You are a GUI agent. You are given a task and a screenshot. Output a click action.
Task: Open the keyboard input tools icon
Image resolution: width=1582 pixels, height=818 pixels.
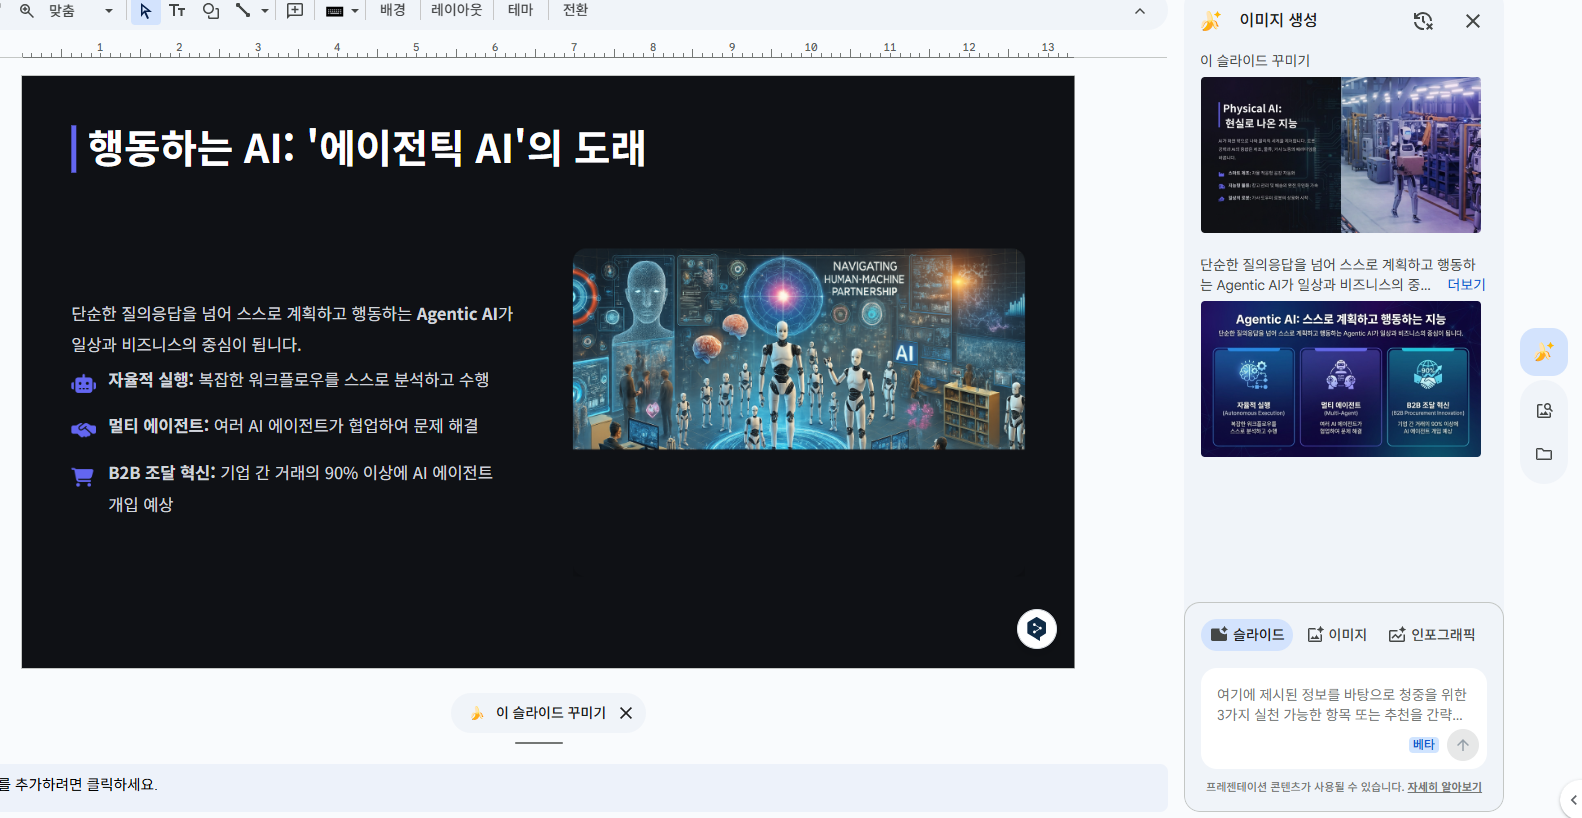point(335,11)
